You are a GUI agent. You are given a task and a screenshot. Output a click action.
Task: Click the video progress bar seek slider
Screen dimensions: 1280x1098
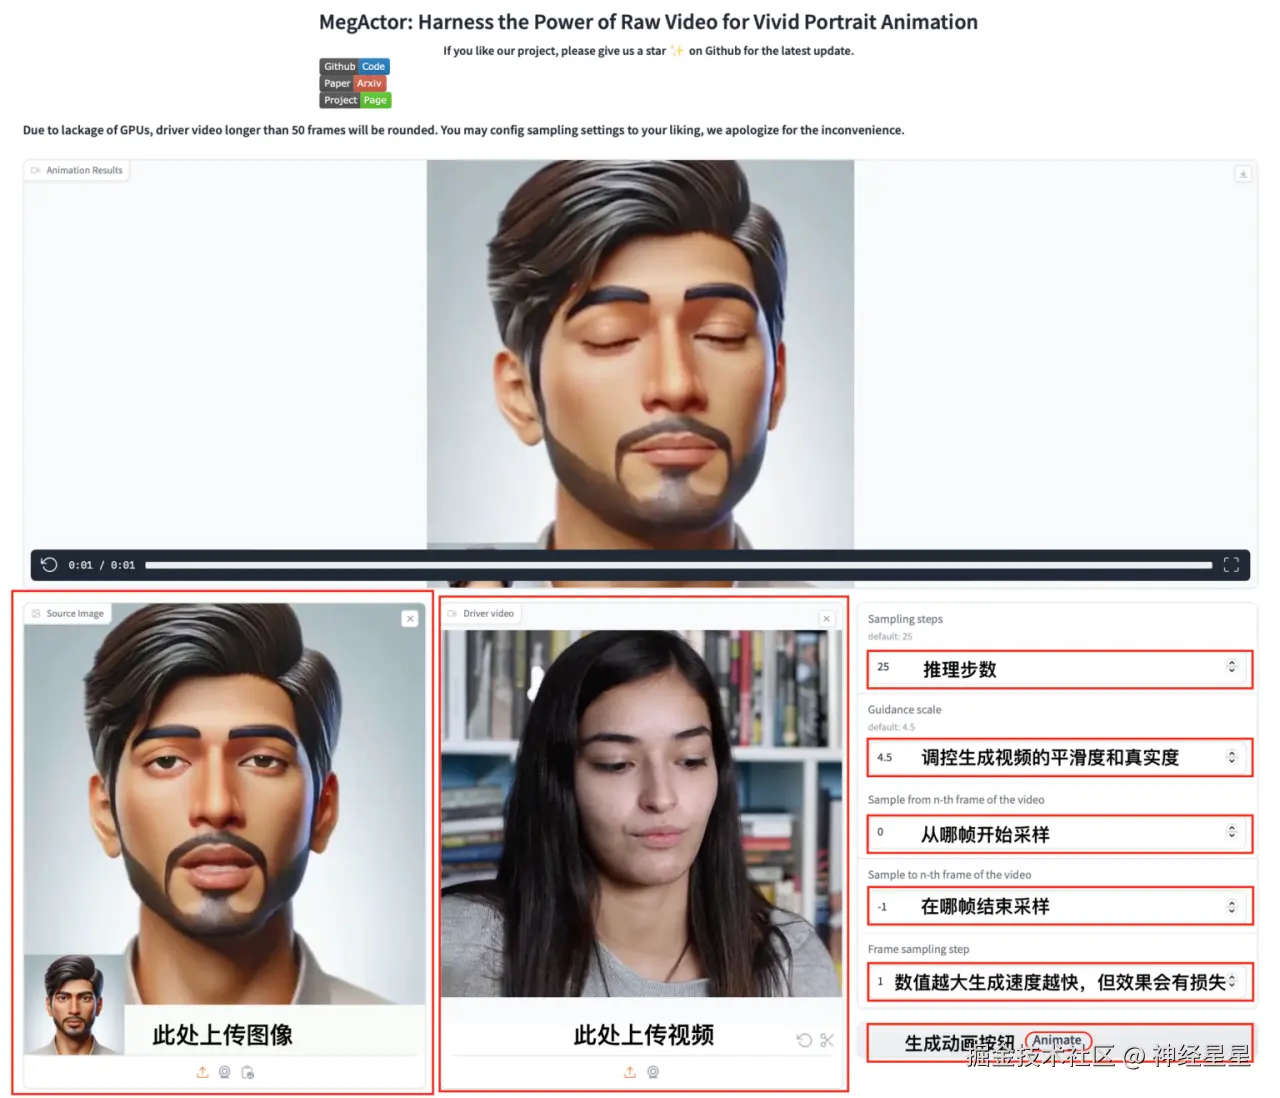click(680, 564)
